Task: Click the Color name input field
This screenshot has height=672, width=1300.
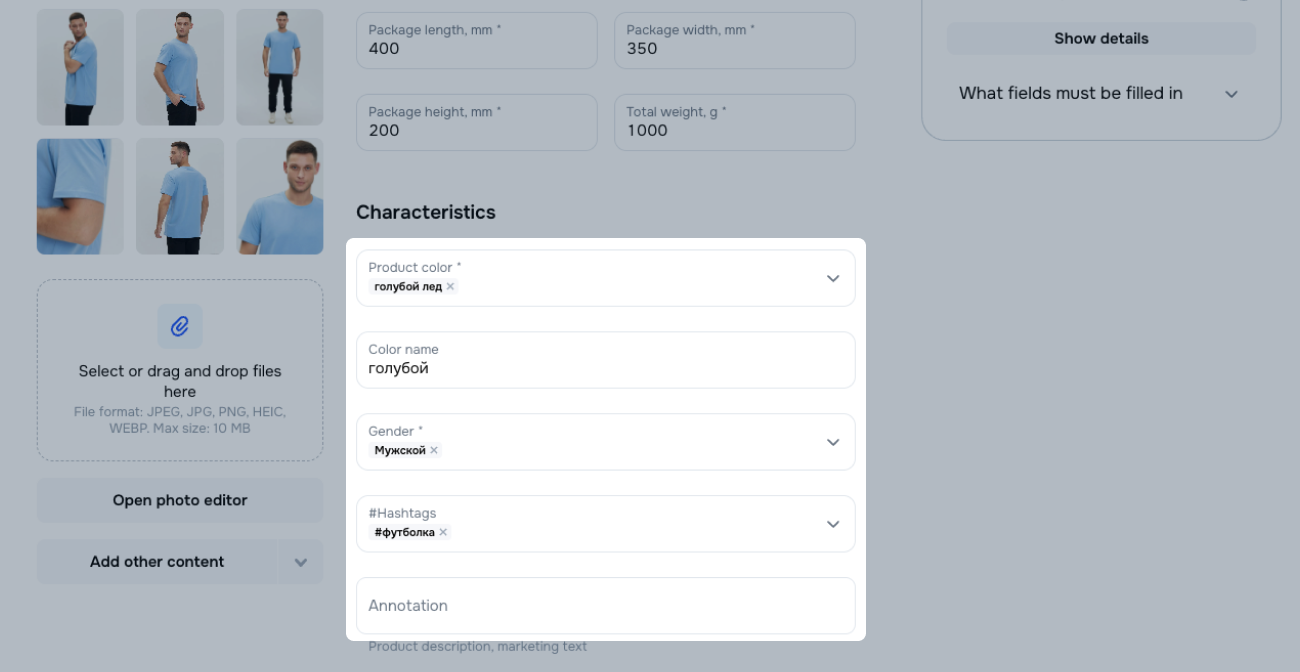Action: pos(605,368)
